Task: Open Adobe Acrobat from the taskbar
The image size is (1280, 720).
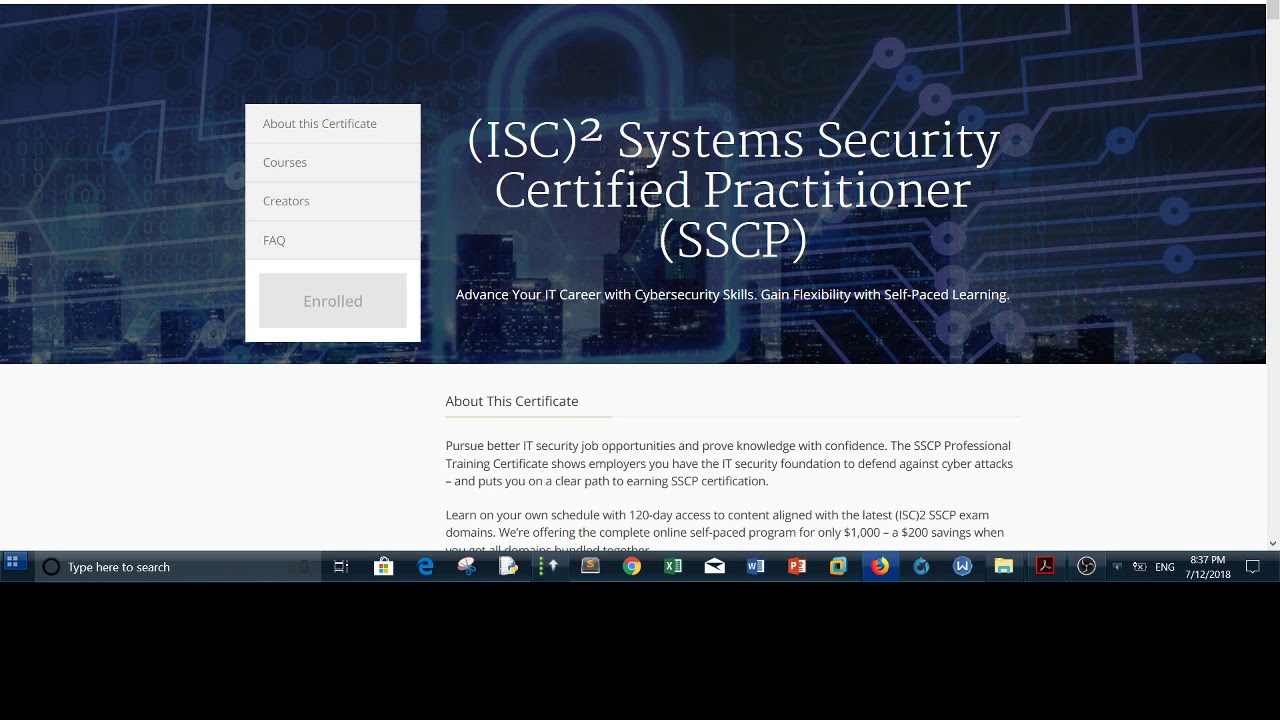Action: [x=1045, y=567]
